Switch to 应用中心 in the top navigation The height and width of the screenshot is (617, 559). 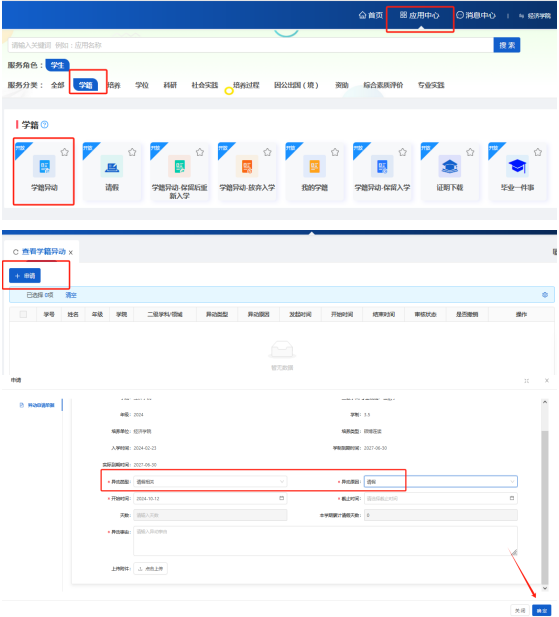(420, 15)
